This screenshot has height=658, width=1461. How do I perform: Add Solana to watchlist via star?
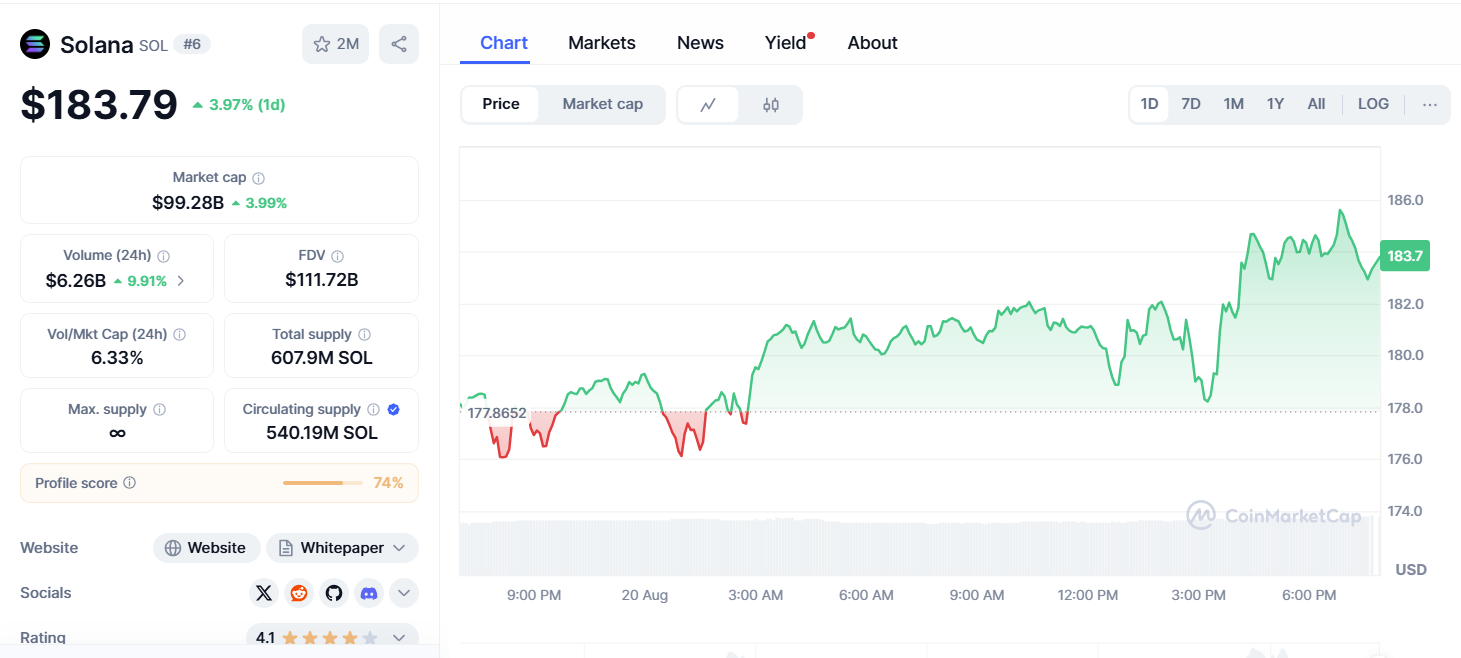[x=321, y=43]
